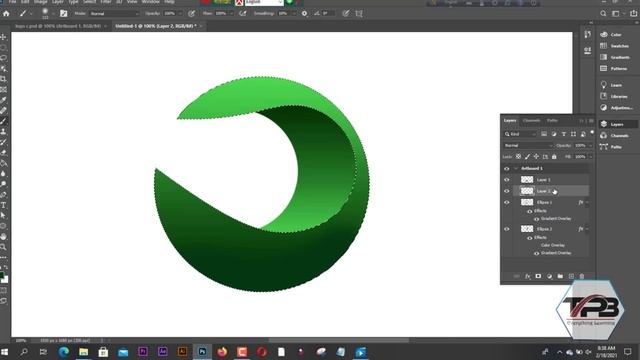Open the Select menu
The width and height of the screenshot is (640, 360).
pos(89,2)
